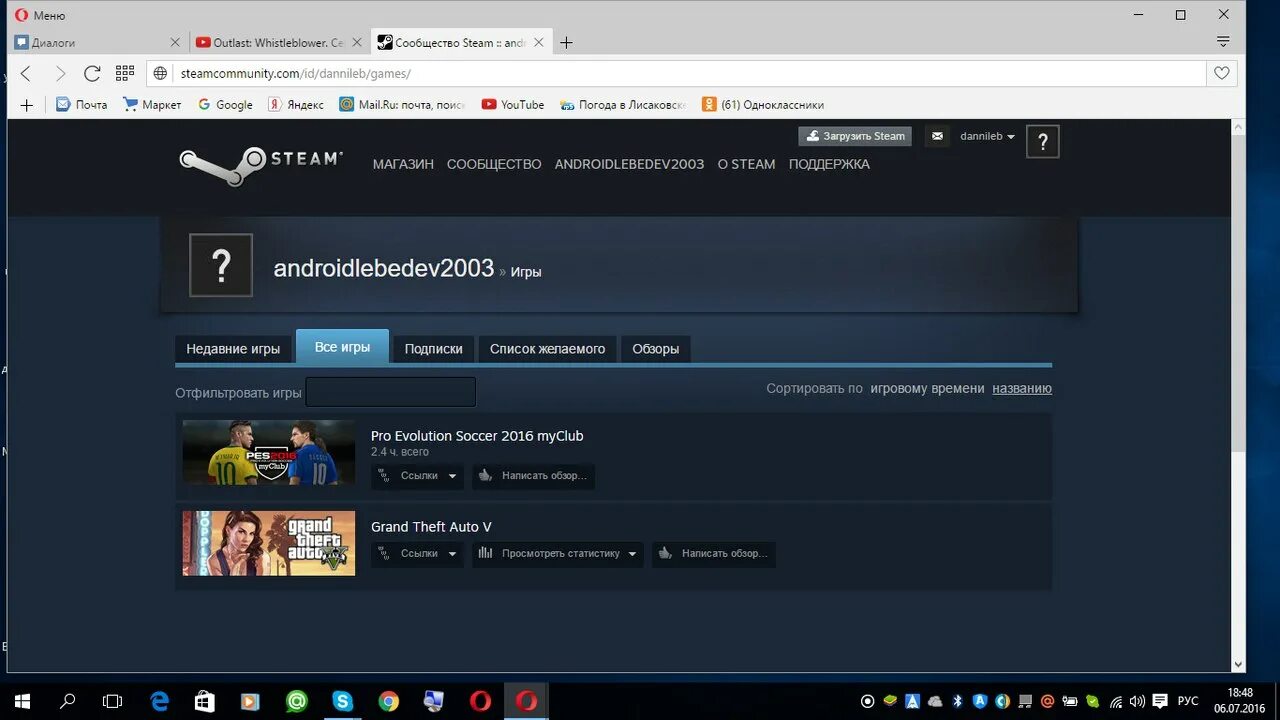The width and height of the screenshot is (1280, 720).
Task: Open the Google bookmark
Action: coord(225,104)
